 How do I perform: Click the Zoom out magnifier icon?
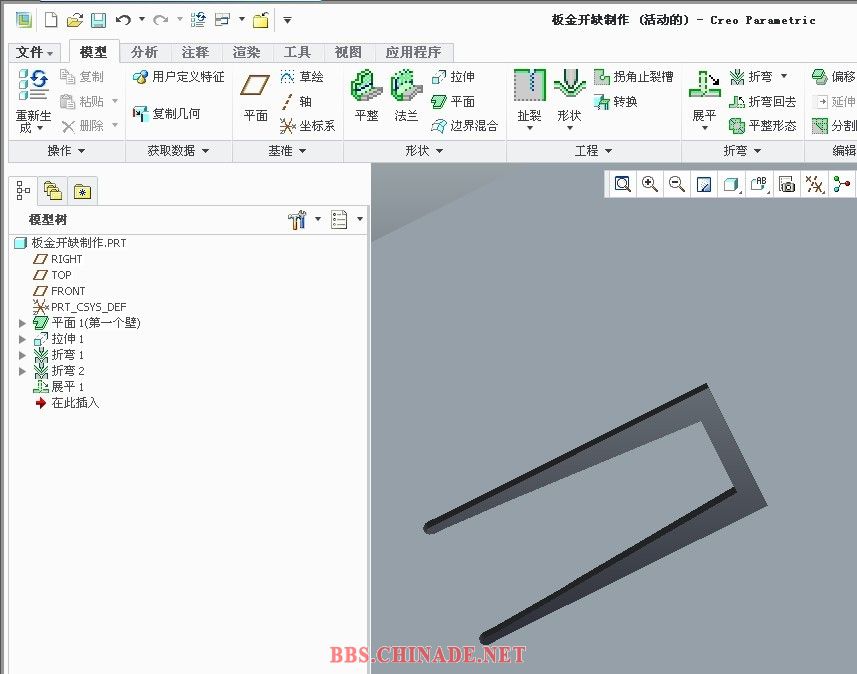point(677,184)
